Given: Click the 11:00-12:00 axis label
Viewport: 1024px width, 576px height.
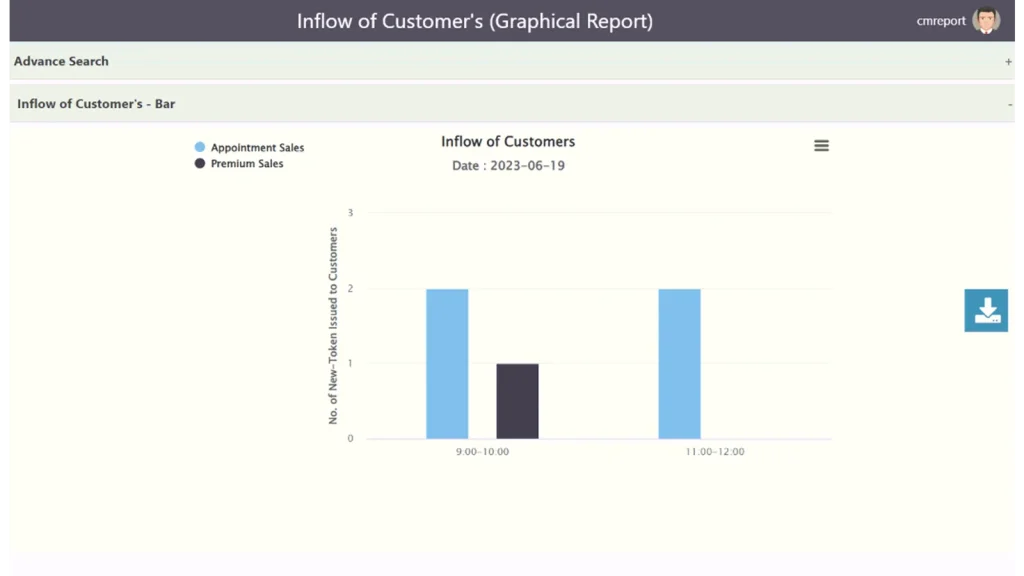Looking at the screenshot, I should click(x=714, y=451).
